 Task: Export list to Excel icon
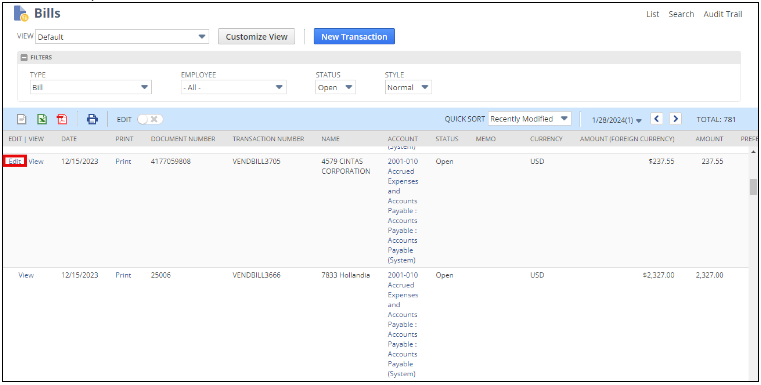(x=42, y=119)
